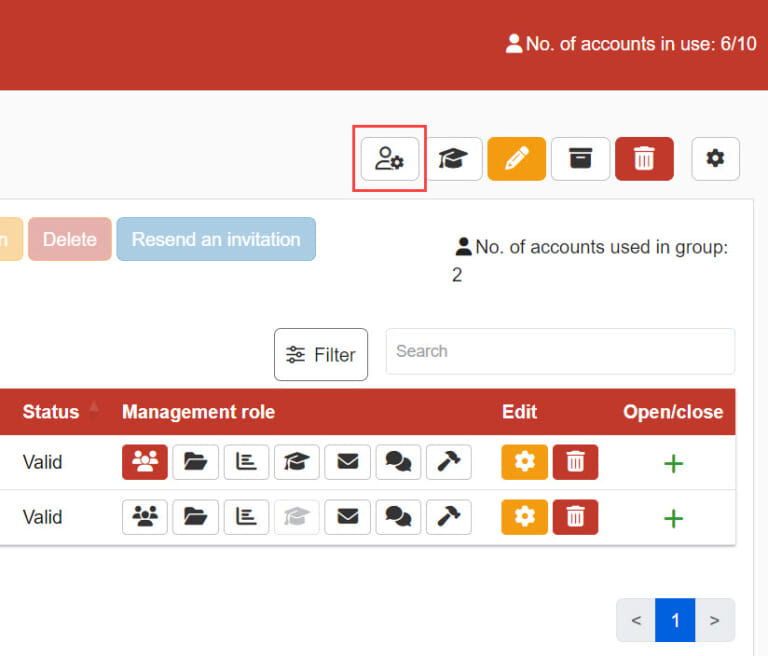The image size is (768, 656).
Task: Click the red trash button in top toolbar
Action: point(644,159)
